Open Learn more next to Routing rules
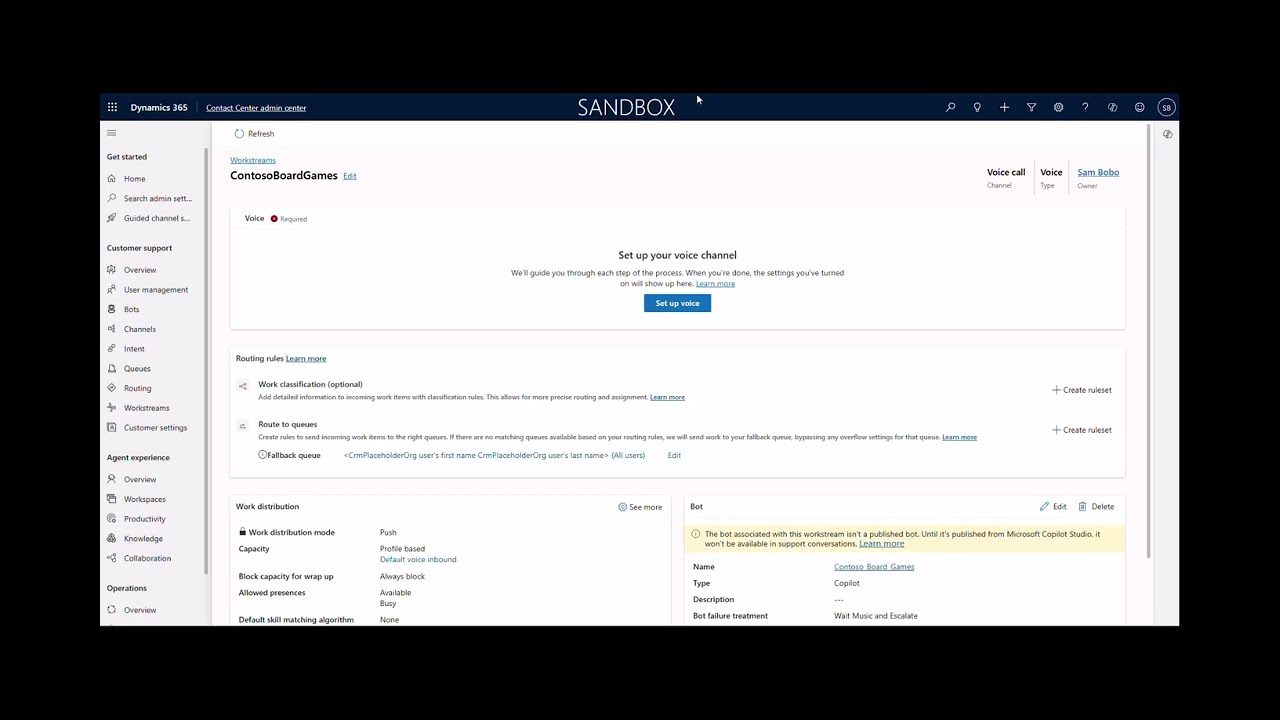Screen dimensions: 1280x720 click(306, 358)
